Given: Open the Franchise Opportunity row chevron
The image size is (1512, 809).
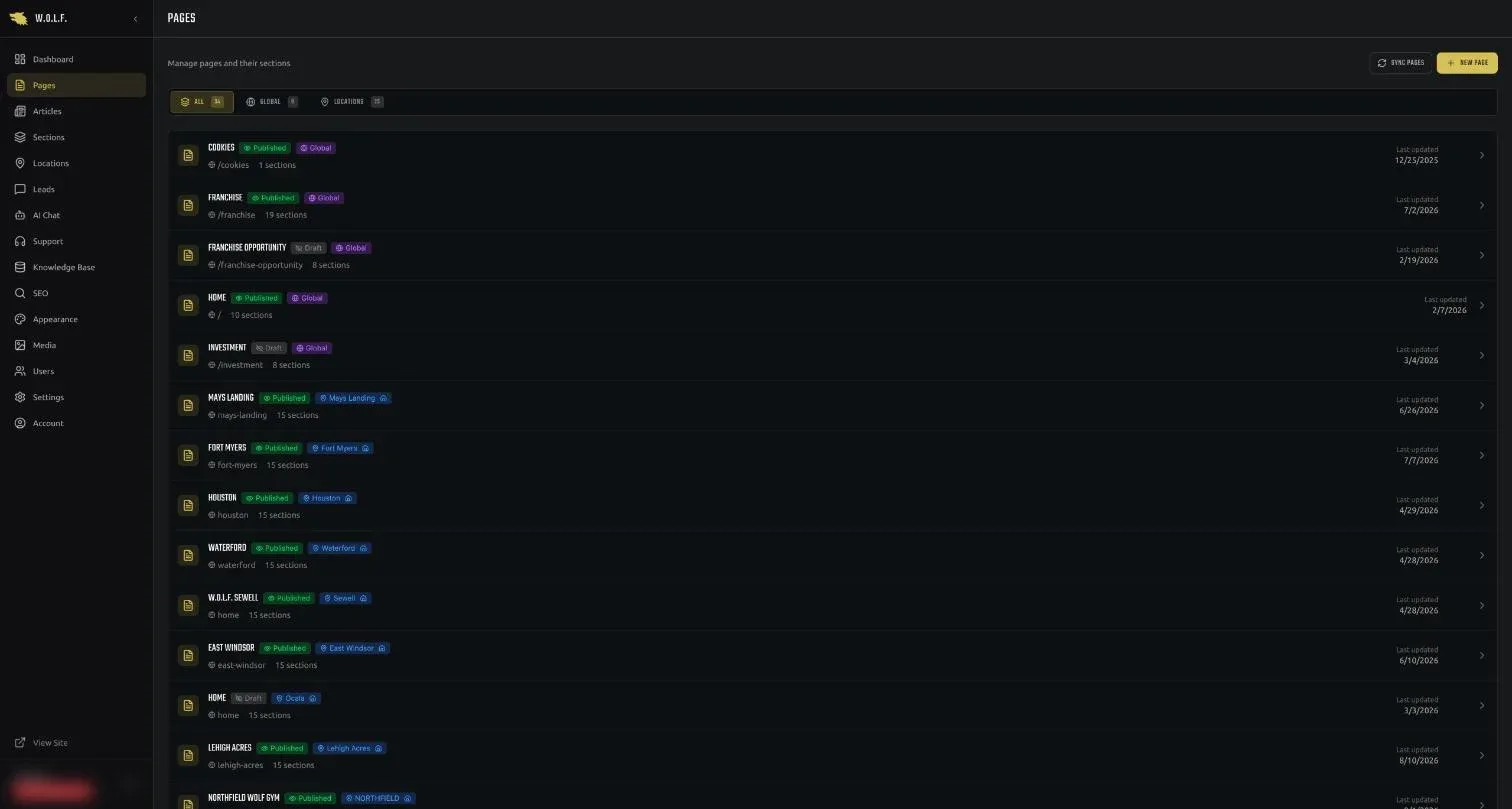Looking at the screenshot, I should pos(1482,255).
